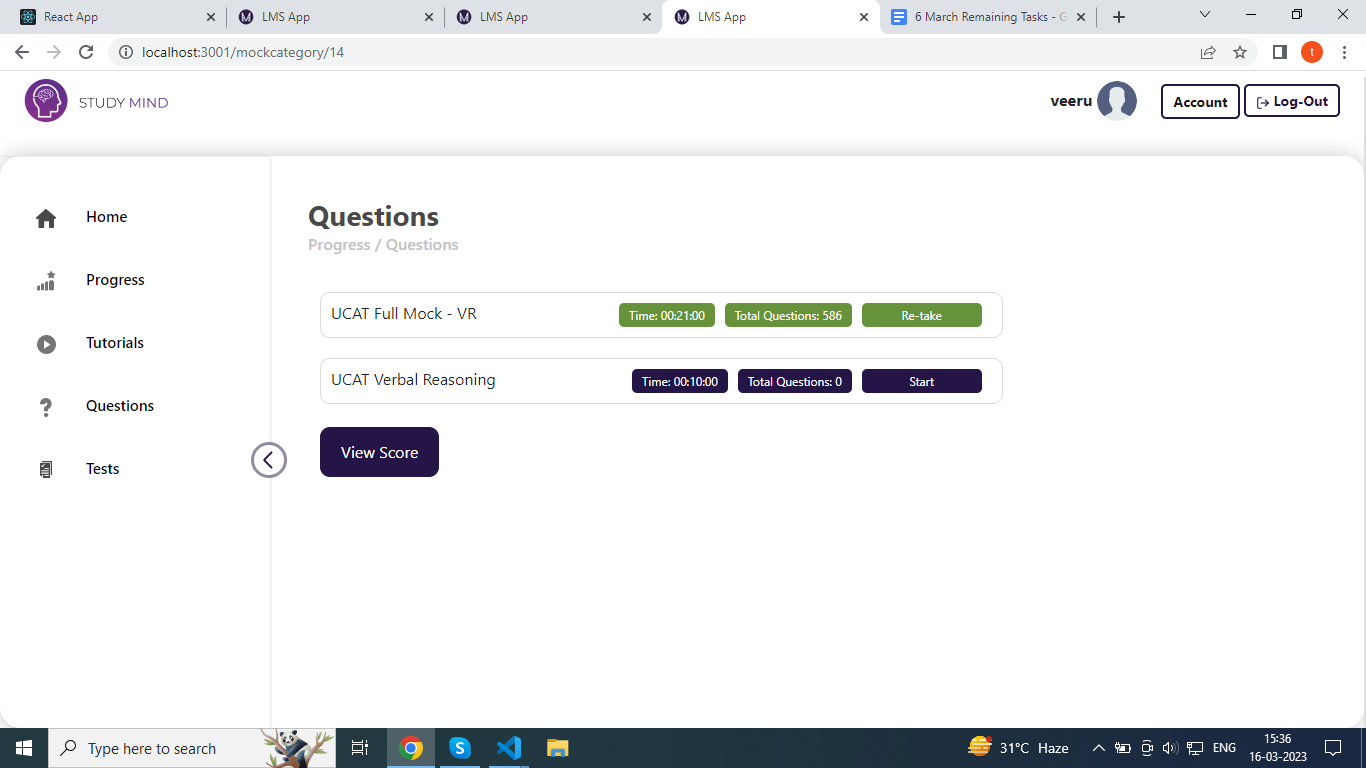Open the Account page

(x=1200, y=102)
